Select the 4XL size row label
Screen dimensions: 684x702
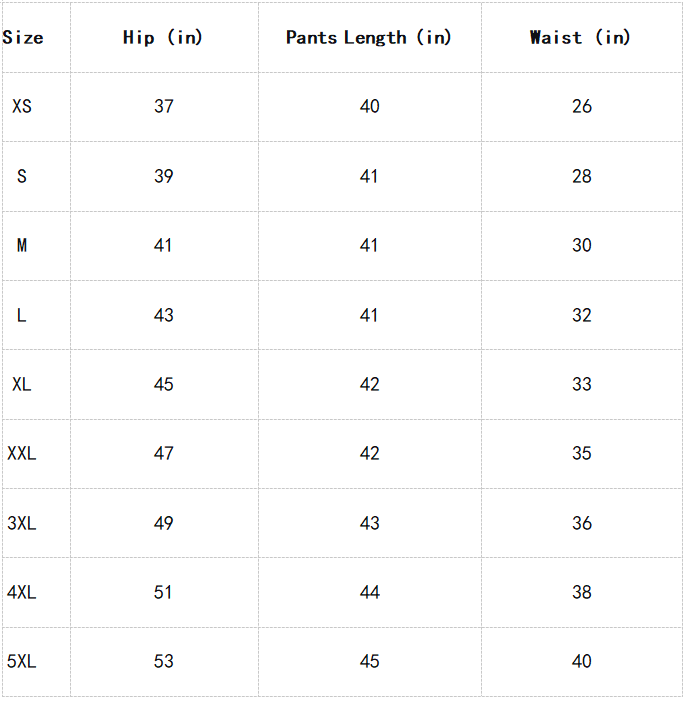click(22, 592)
